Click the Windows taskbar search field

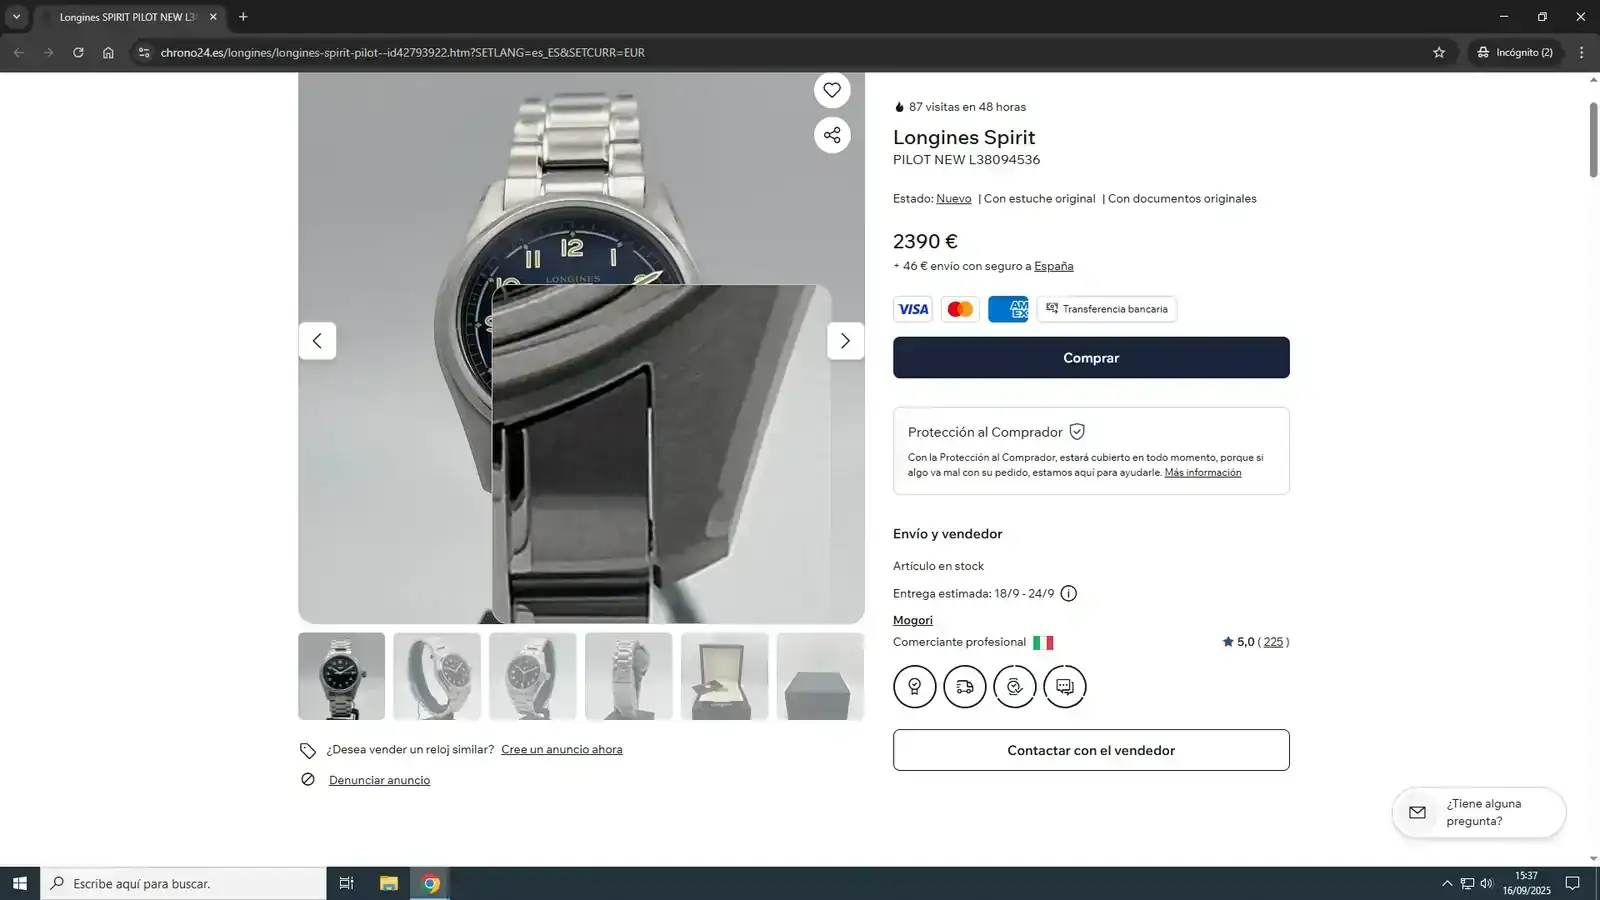tap(185, 883)
